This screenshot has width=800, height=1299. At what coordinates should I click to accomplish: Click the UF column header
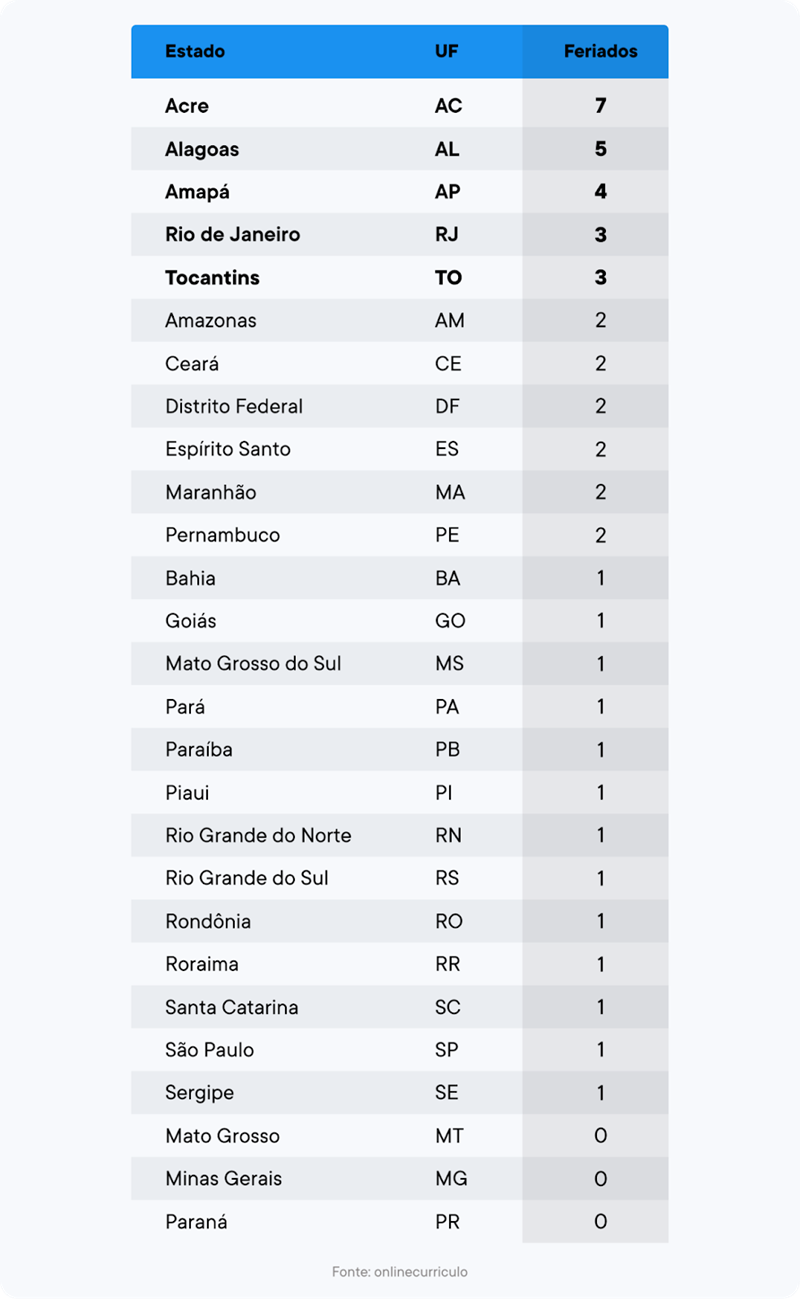447,51
